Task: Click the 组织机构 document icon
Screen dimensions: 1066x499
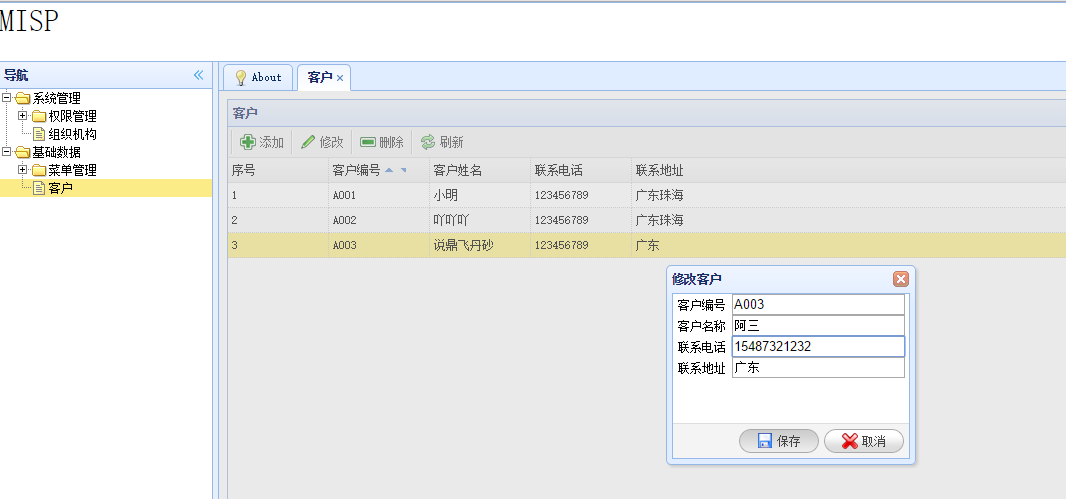Action: (39, 134)
